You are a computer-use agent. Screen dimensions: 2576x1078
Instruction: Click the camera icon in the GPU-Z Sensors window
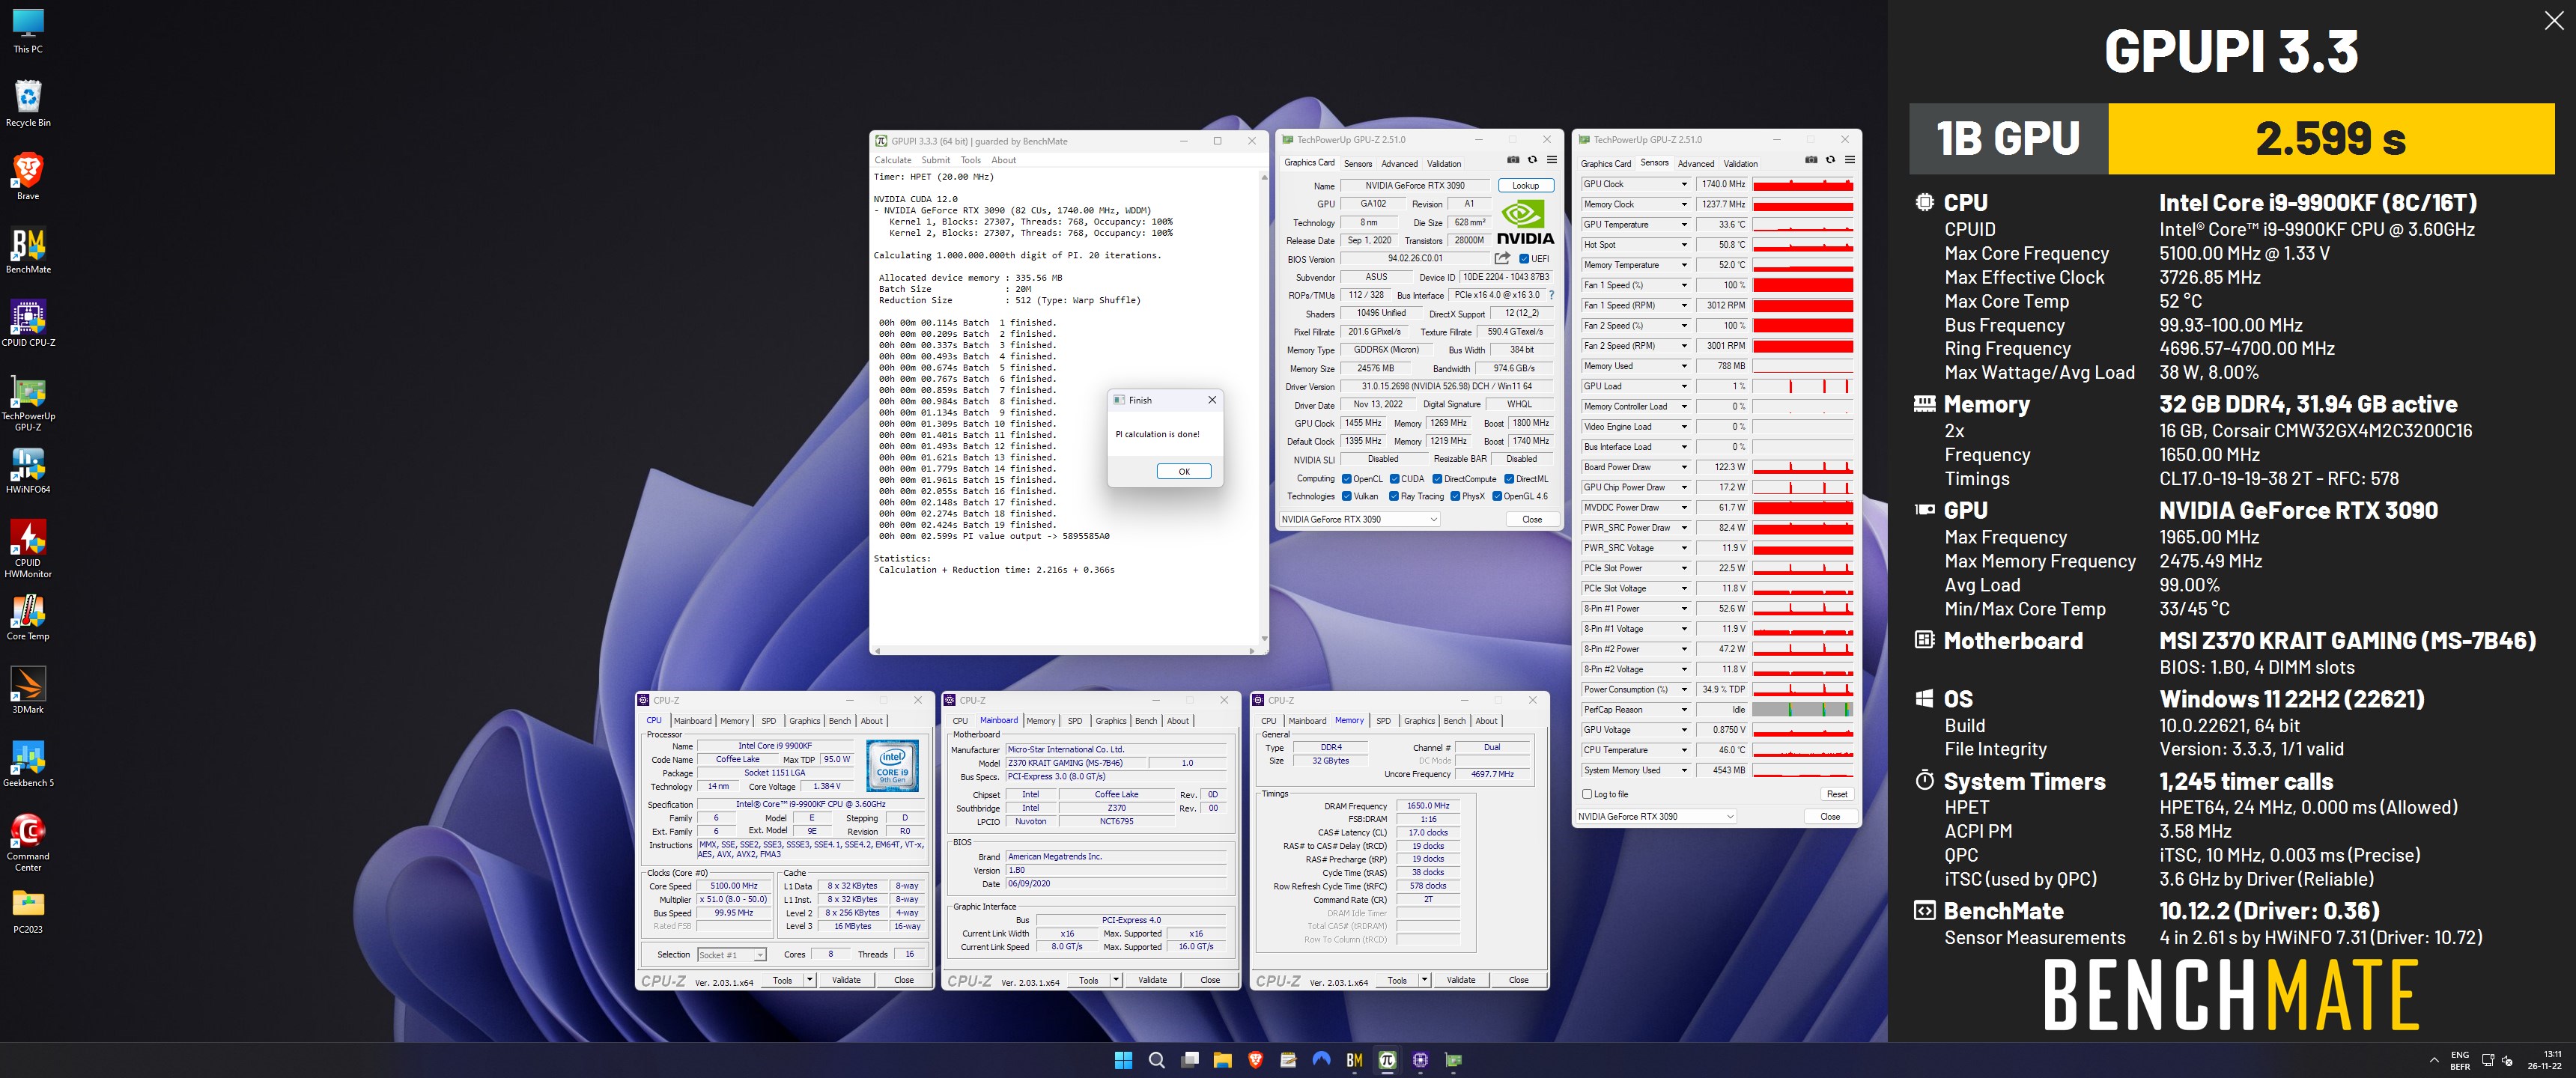click(1811, 160)
